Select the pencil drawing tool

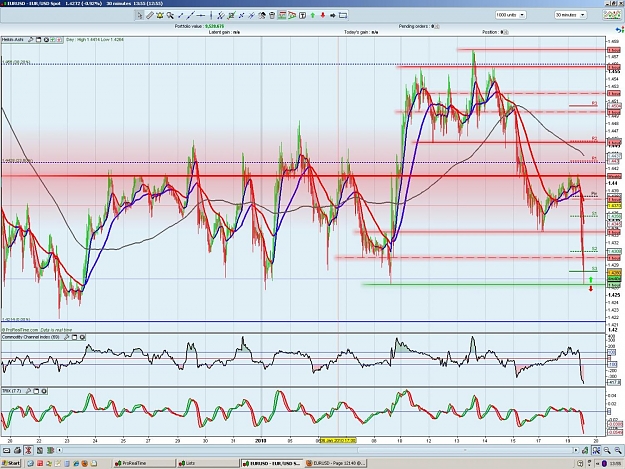(149, 16)
